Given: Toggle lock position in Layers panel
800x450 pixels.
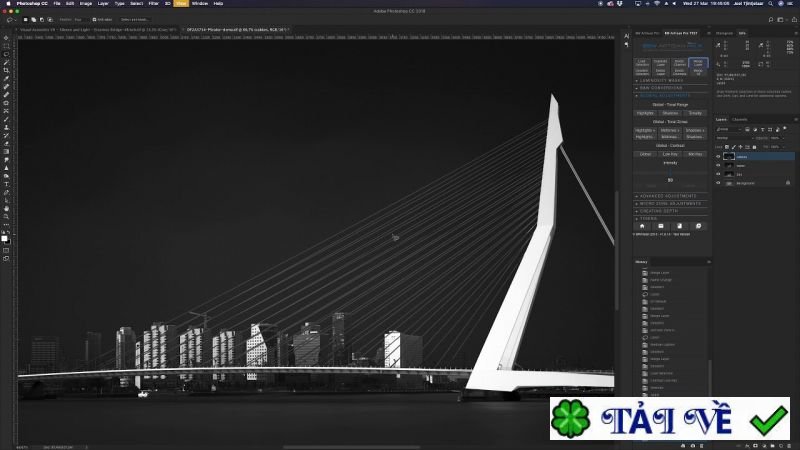Looking at the screenshot, I should (x=740, y=147).
